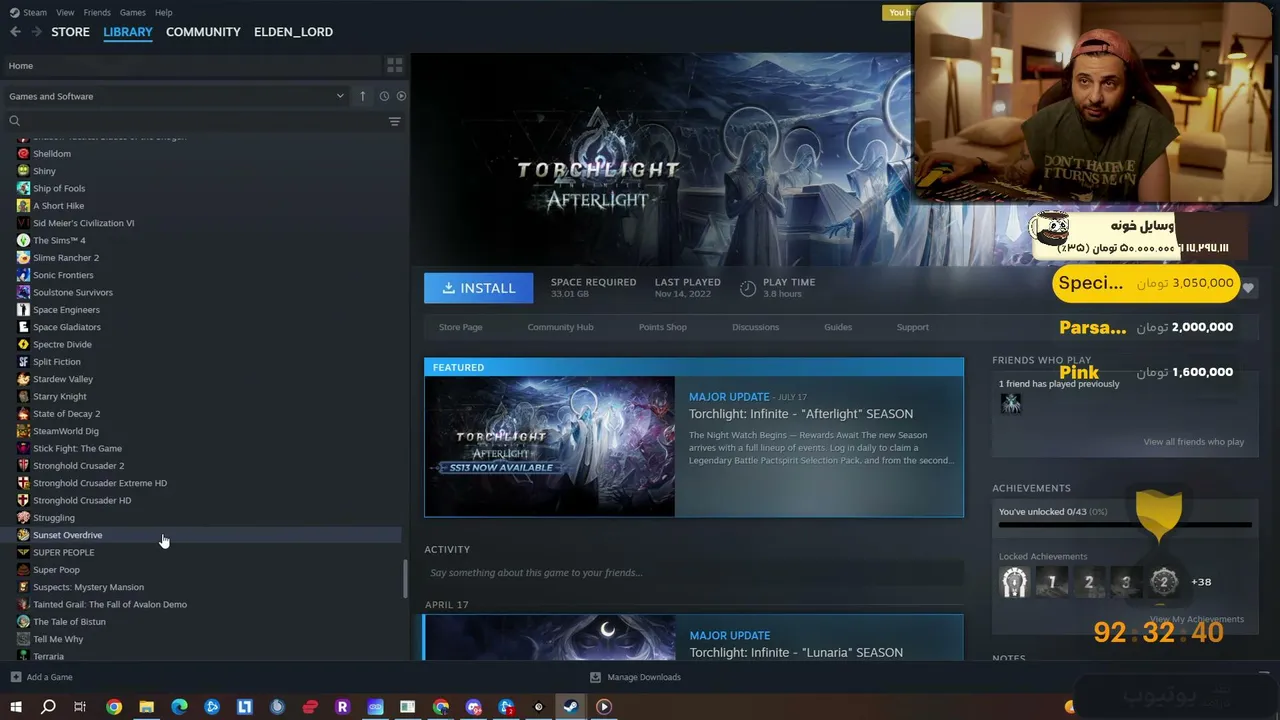This screenshot has height=720, width=1280.
Task: Open the Store Page link
Action: pyautogui.click(x=460, y=327)
